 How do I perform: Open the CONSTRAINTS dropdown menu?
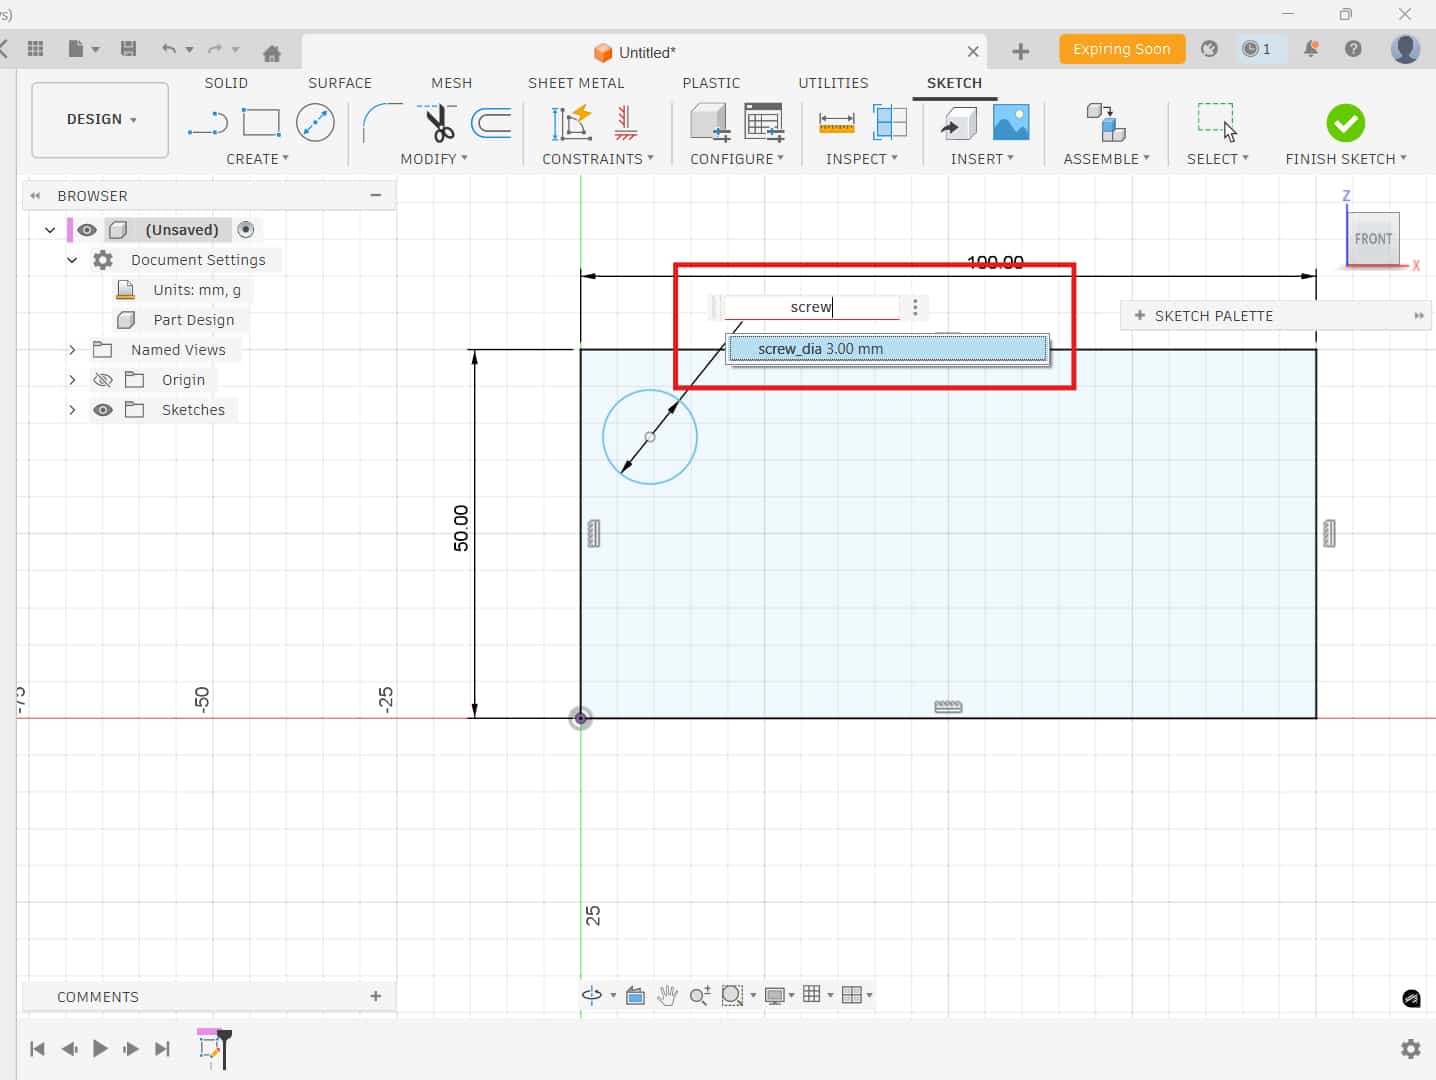tap(598, 159)
